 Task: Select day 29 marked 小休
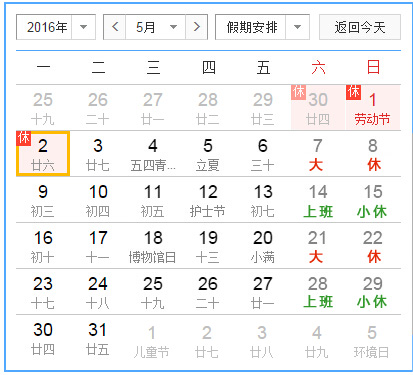tap(373, 292)
